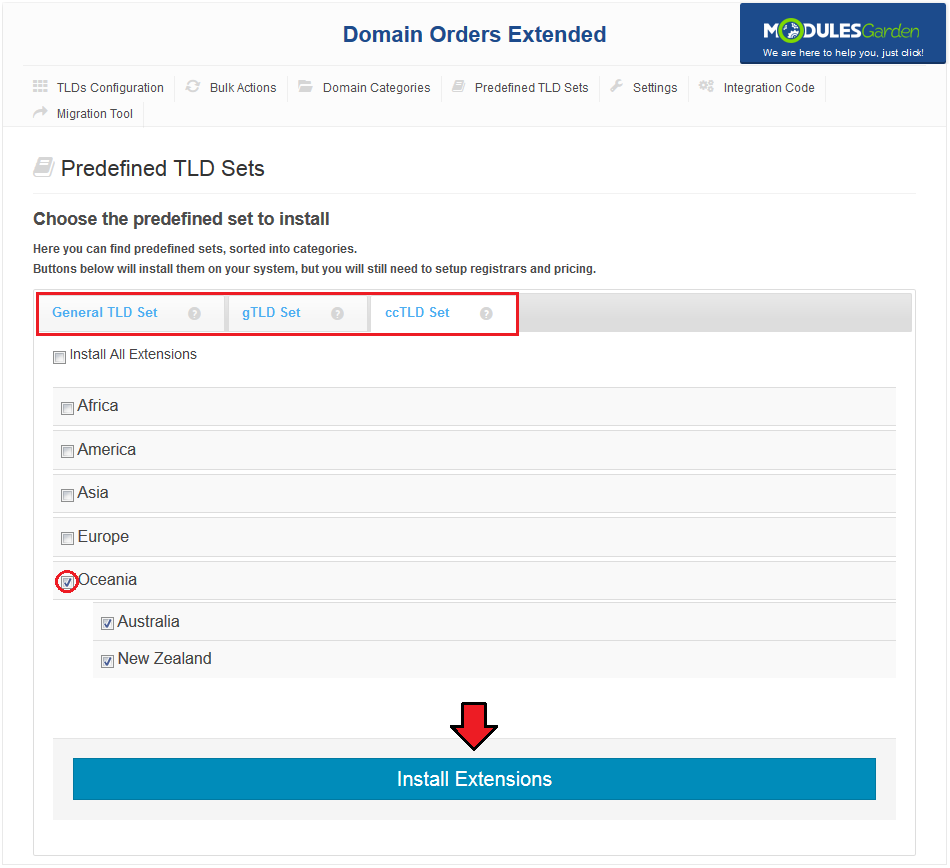950x868 pixels.
Task: Click help icon beside General TLD Set
Action: click(194, 313)
